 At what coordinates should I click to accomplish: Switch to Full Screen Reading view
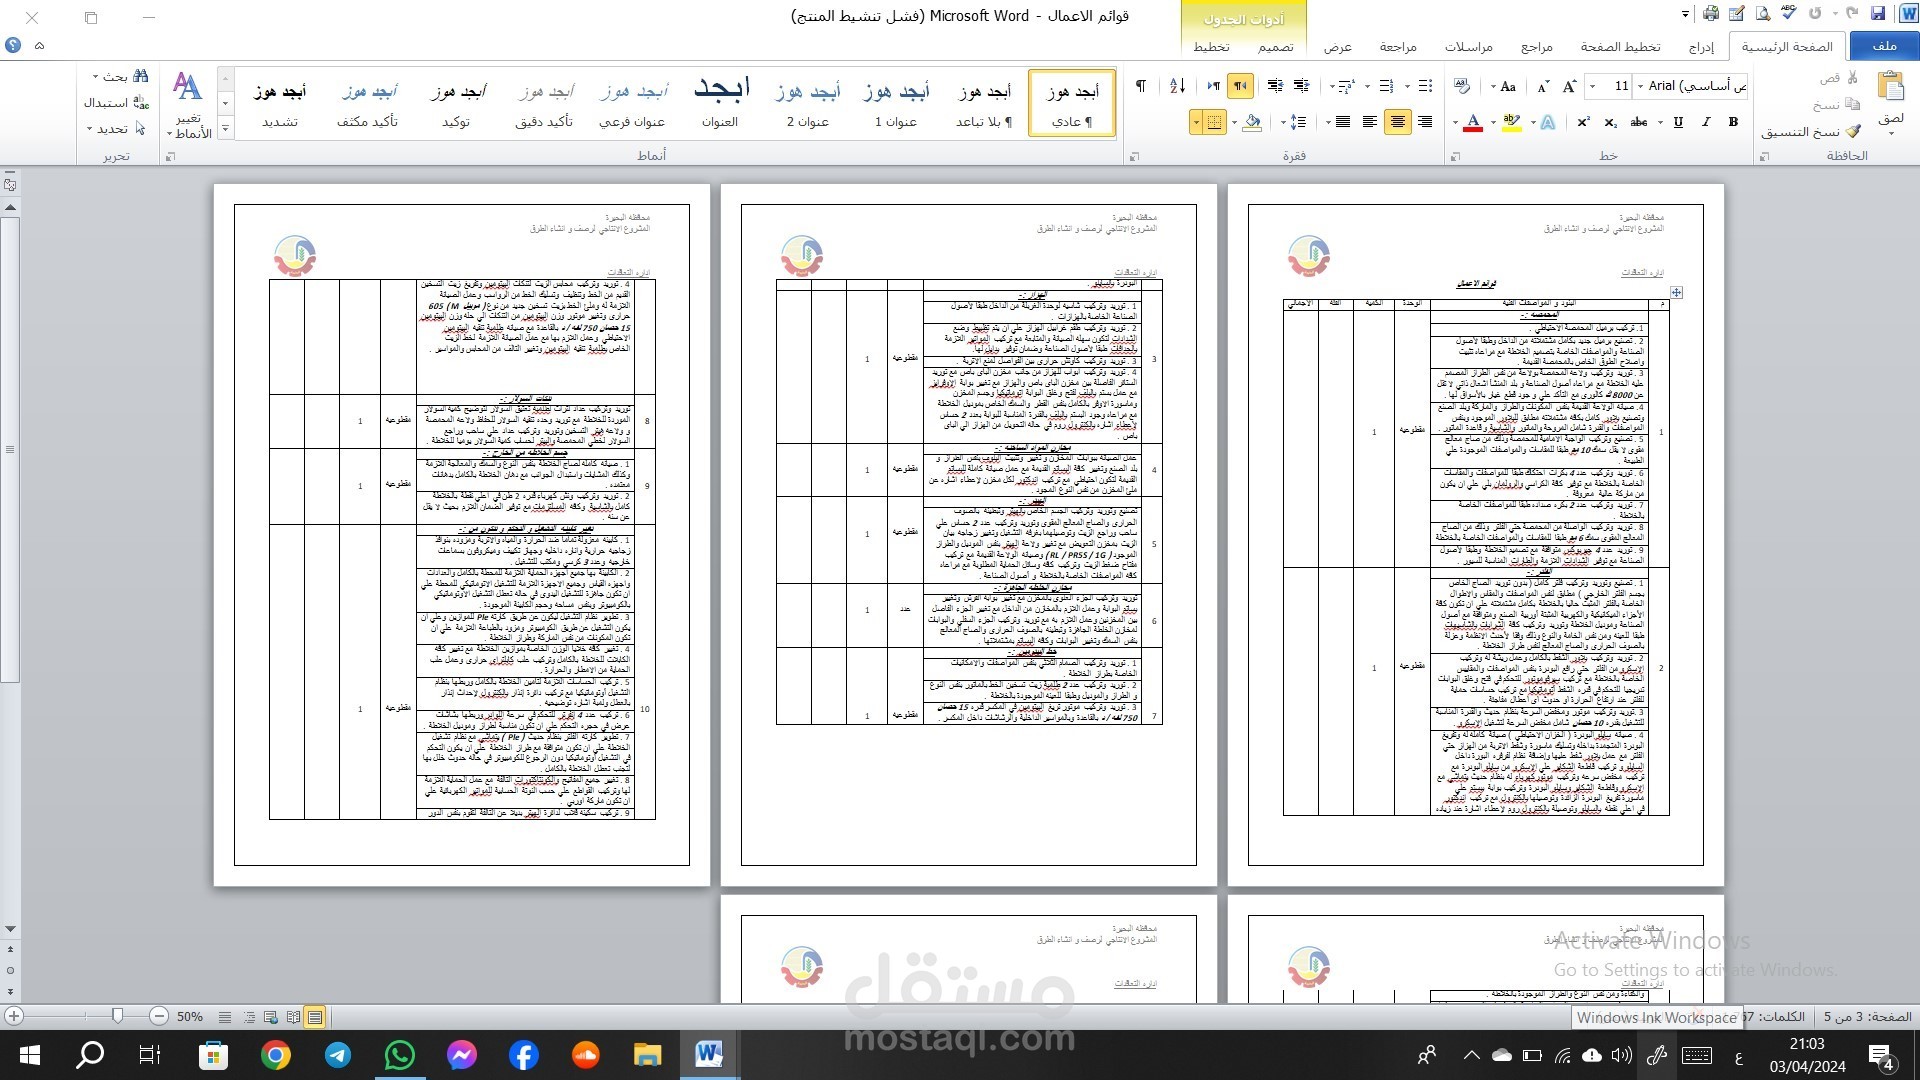[293, 1017]
